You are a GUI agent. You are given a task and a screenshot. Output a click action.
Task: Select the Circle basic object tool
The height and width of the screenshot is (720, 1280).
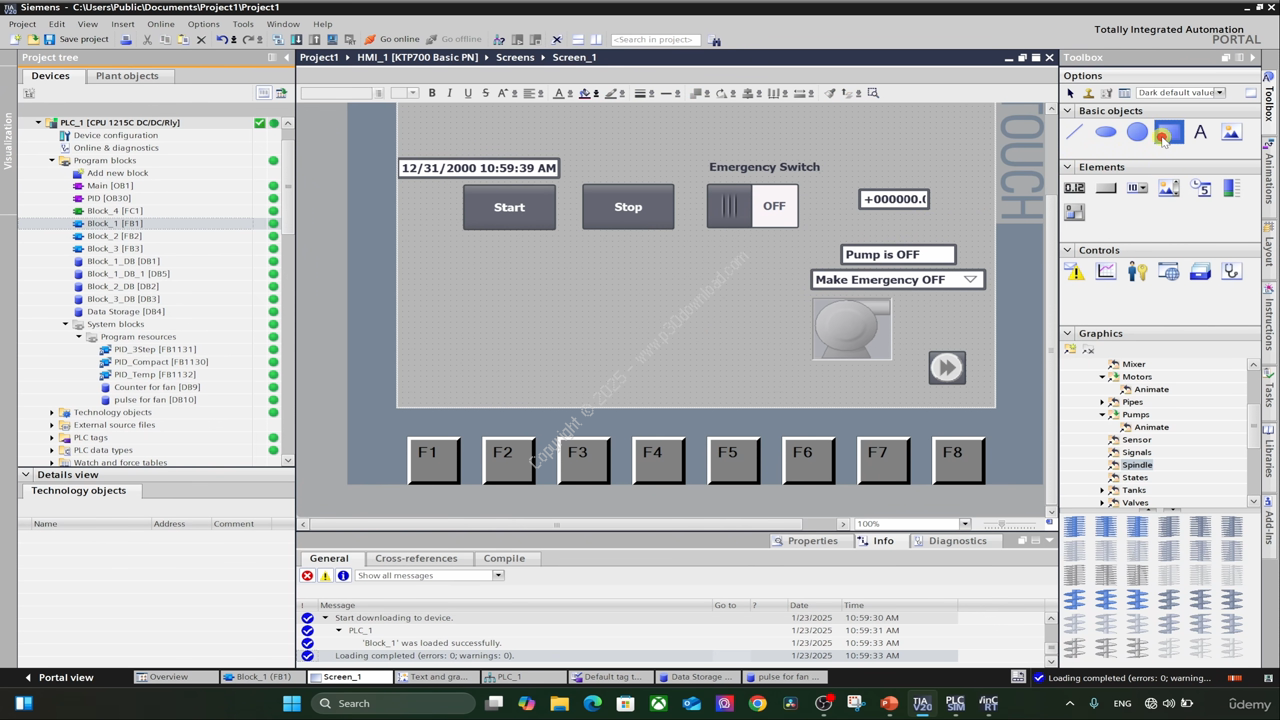click(1137, 132)
